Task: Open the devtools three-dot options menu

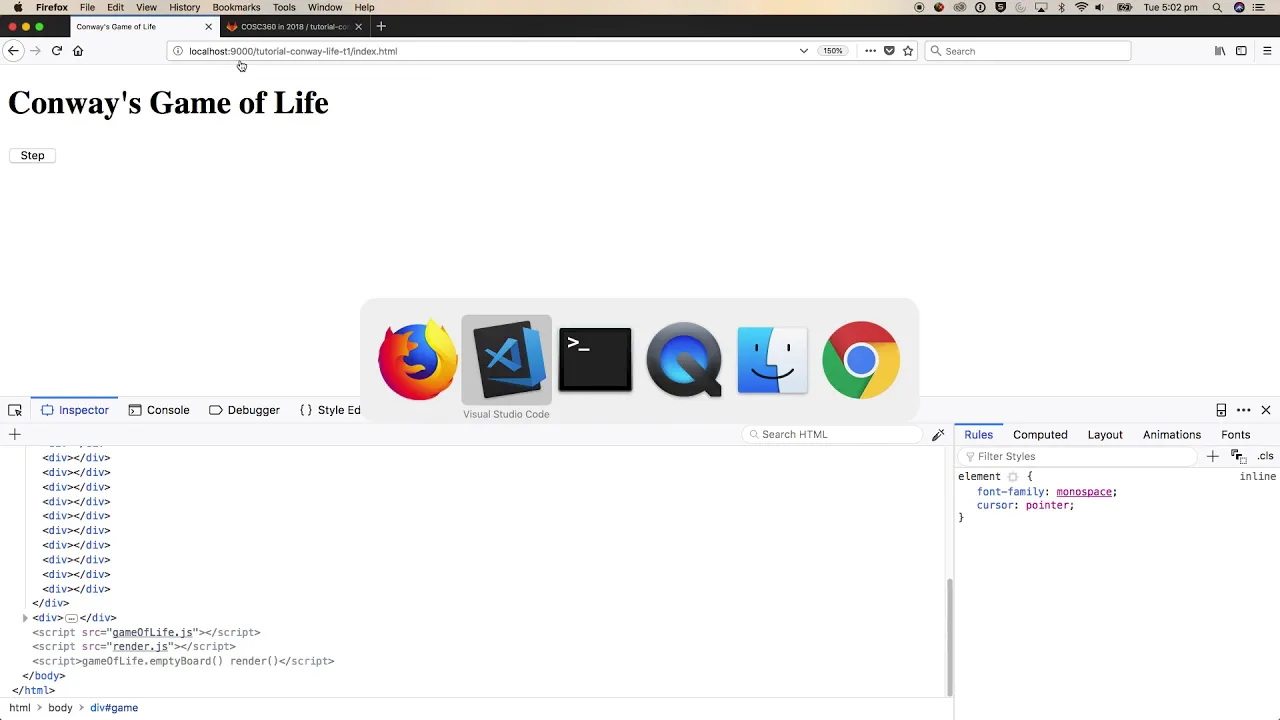Action: tap(1244, 410)
